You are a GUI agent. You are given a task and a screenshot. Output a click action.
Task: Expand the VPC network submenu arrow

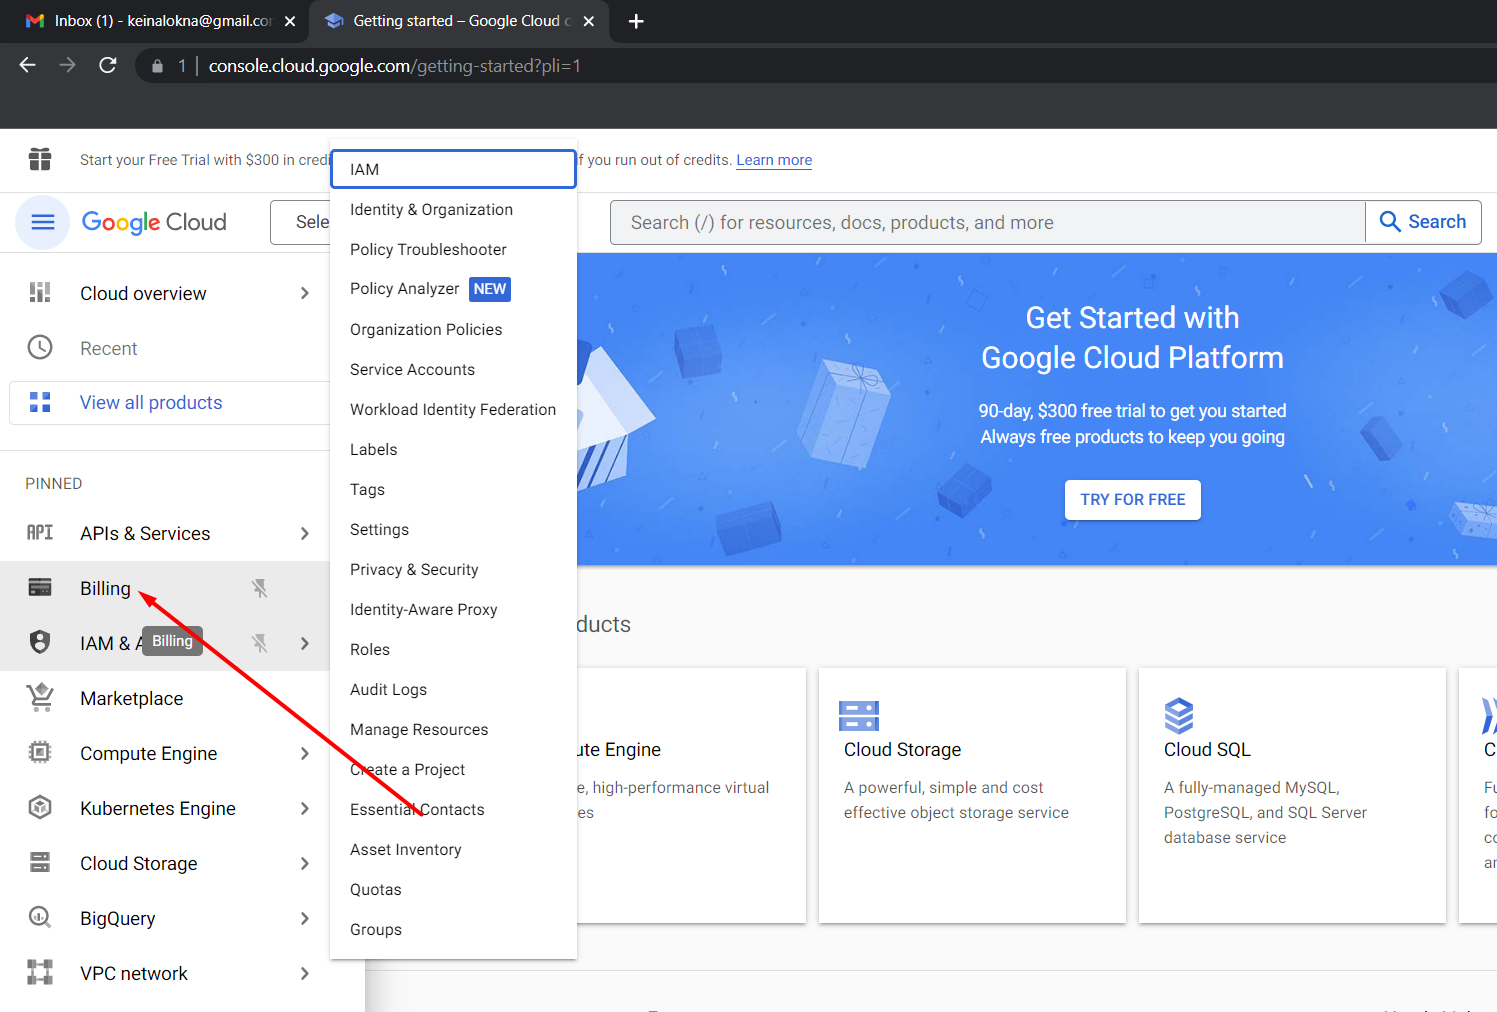305,973
